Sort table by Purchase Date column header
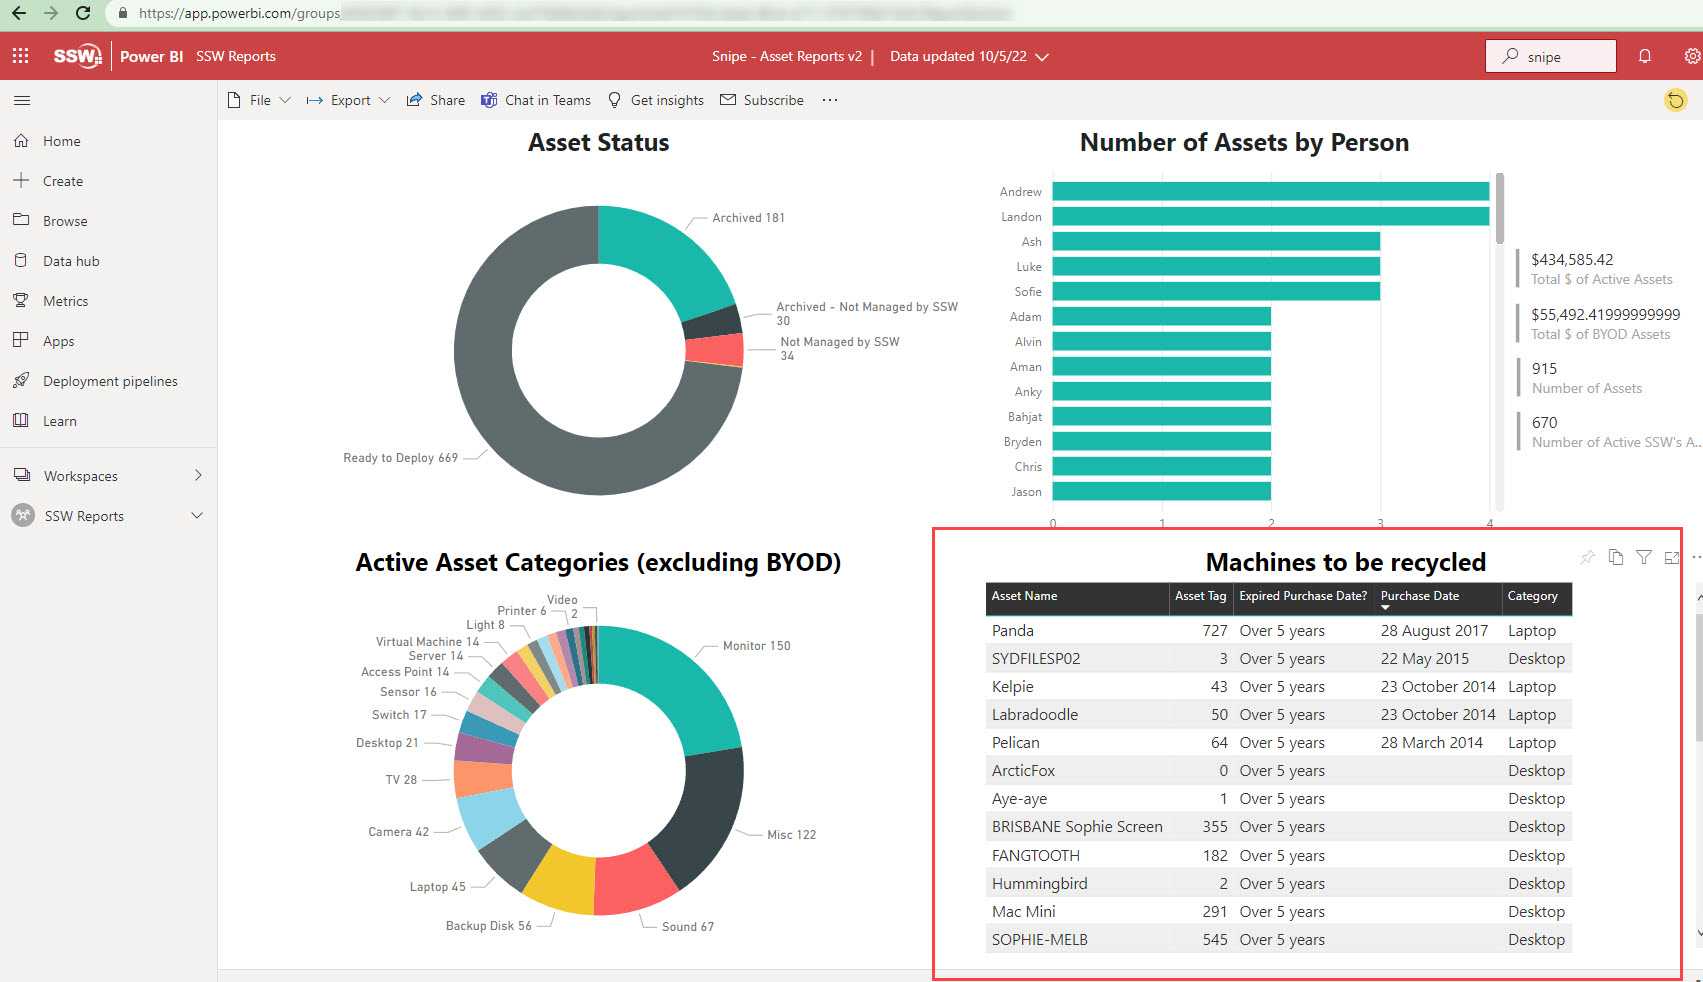 pyautogui.click(x=1419, y=596)
